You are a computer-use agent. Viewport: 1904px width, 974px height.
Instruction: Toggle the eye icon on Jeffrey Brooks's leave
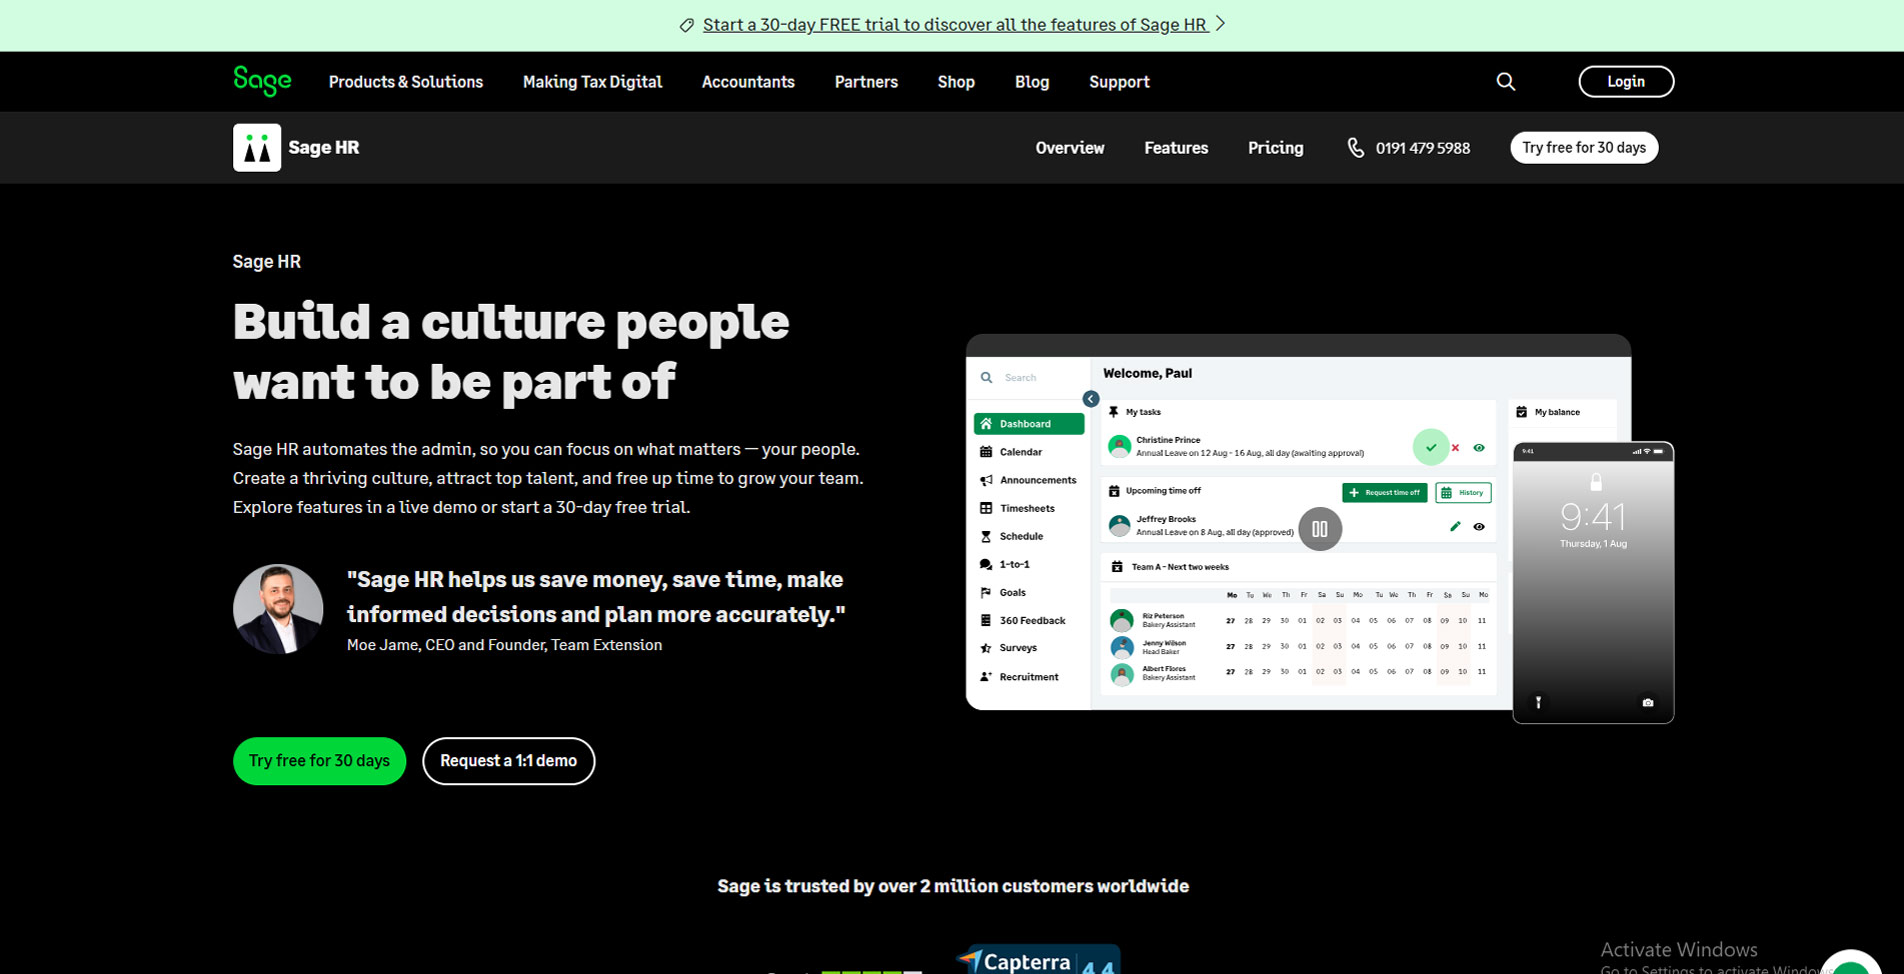pos(1479,527)
